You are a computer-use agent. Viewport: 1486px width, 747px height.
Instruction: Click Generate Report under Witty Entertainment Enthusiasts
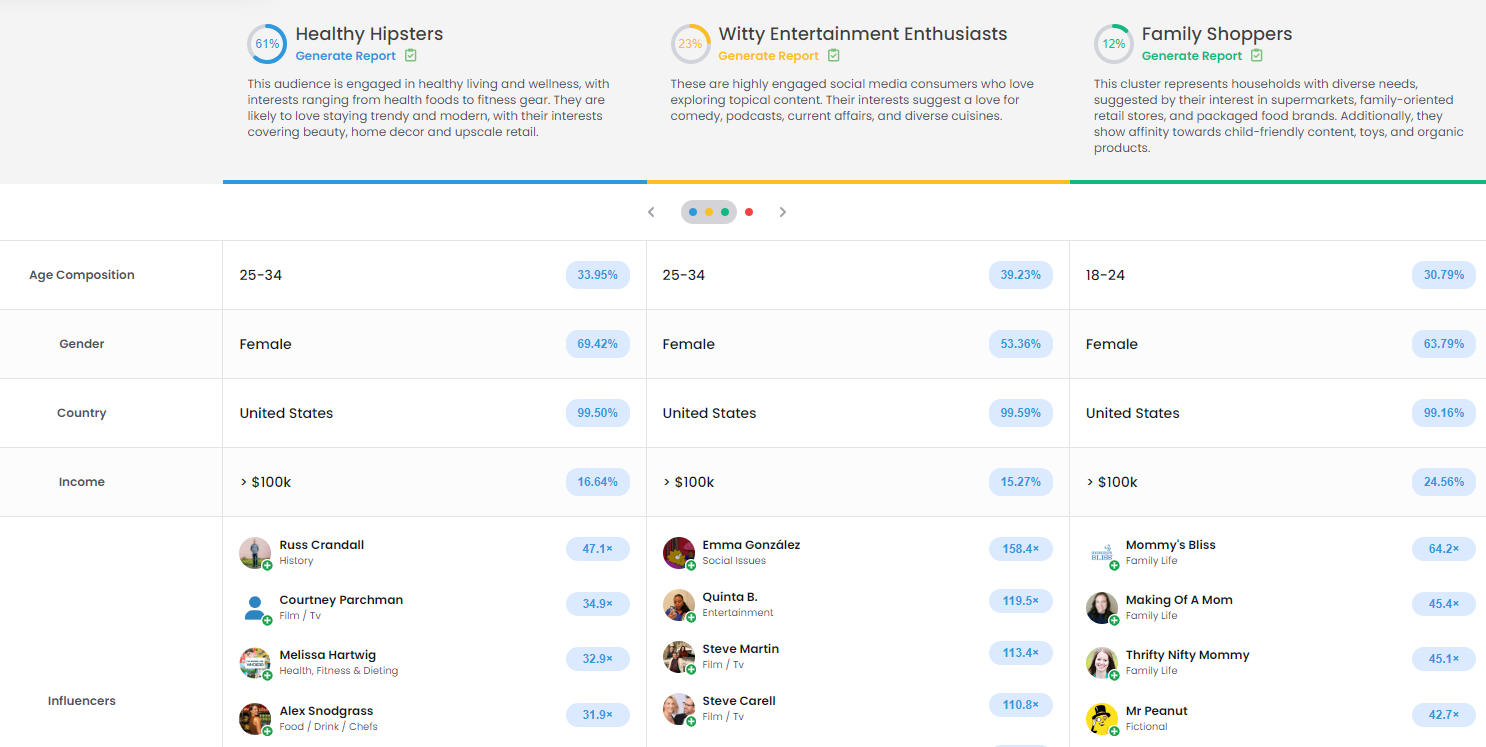click(768, 56)
